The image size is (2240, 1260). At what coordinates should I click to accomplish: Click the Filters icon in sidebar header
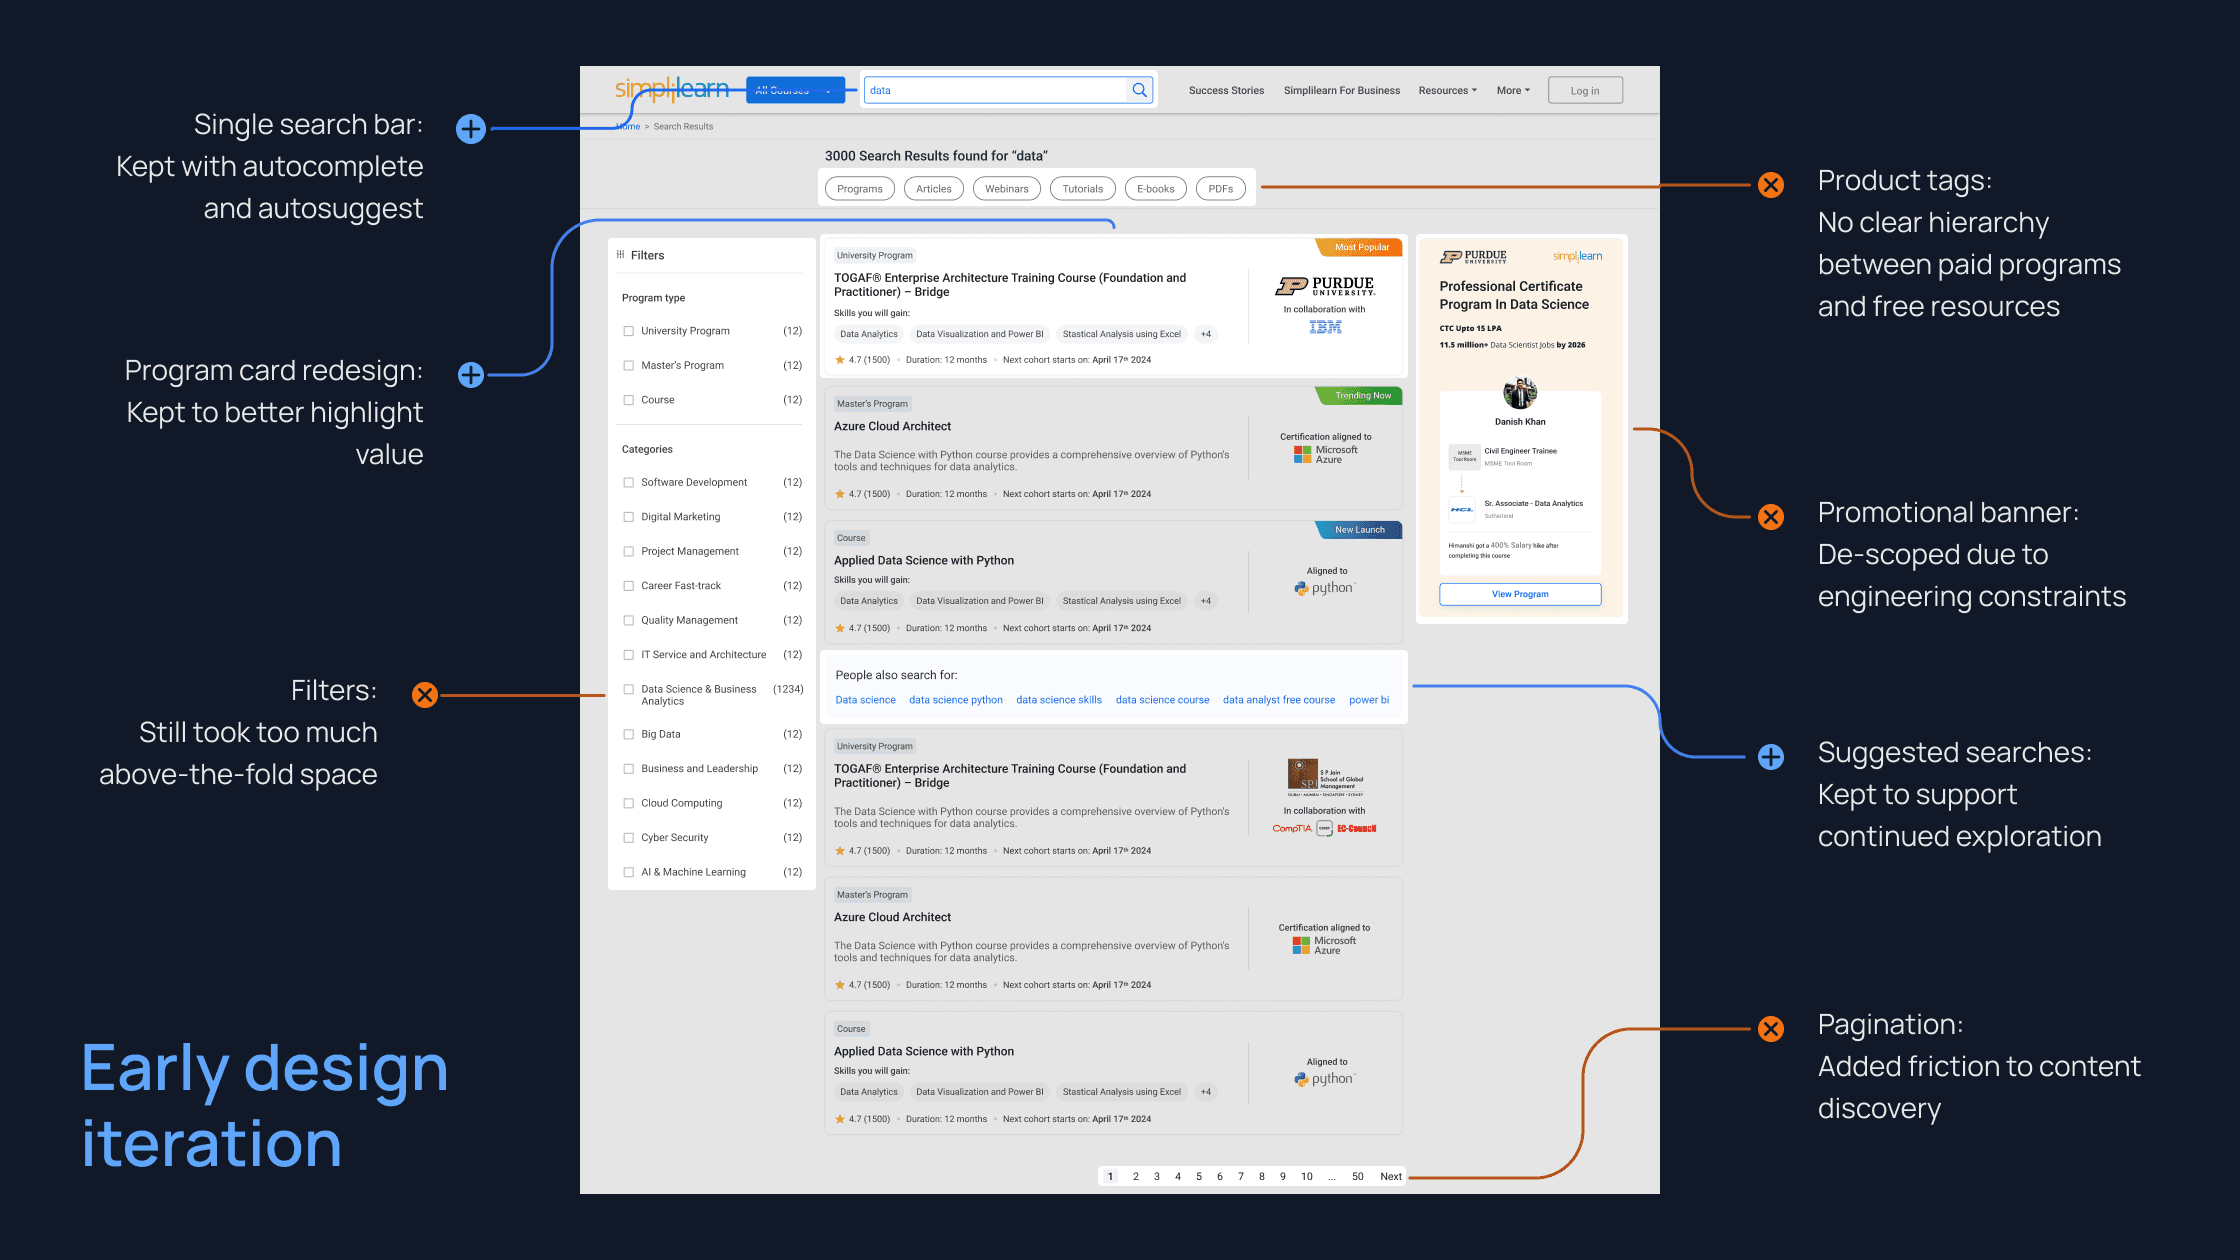621,255
